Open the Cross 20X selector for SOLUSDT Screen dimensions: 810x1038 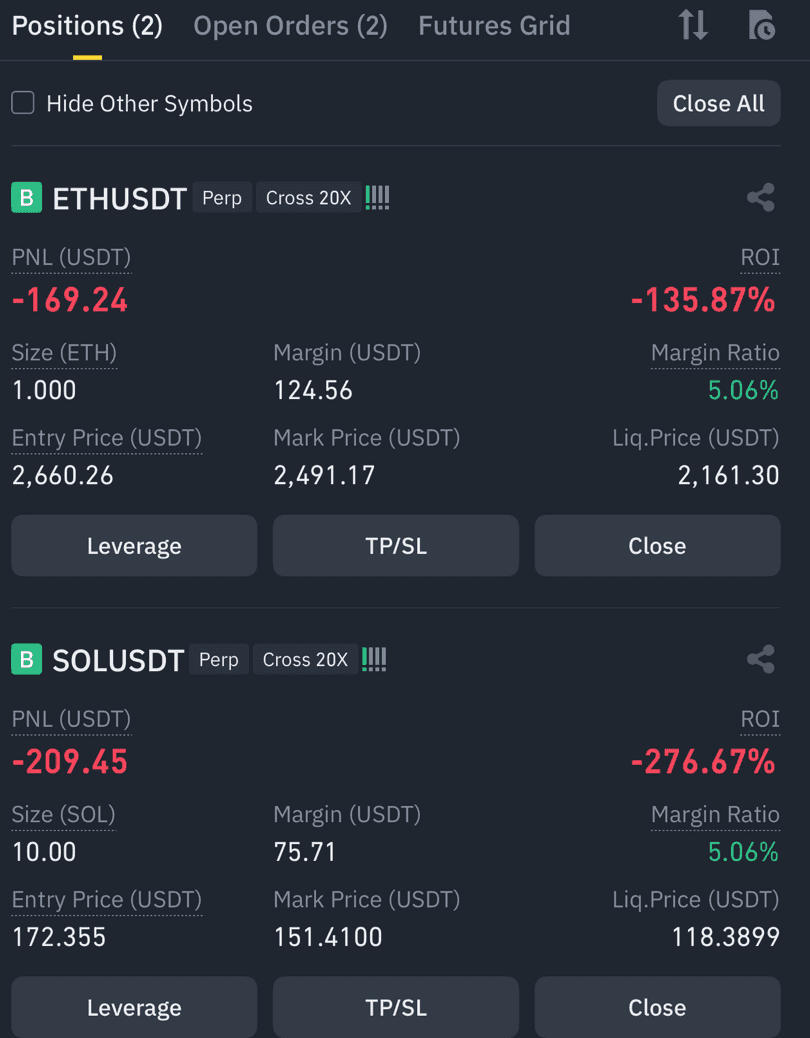coord(305,659)
